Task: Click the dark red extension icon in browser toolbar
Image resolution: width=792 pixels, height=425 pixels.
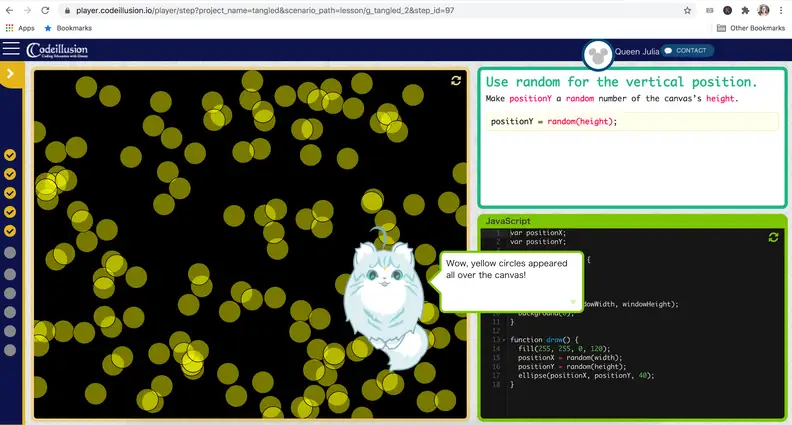Action: click(x=727, y=10)
